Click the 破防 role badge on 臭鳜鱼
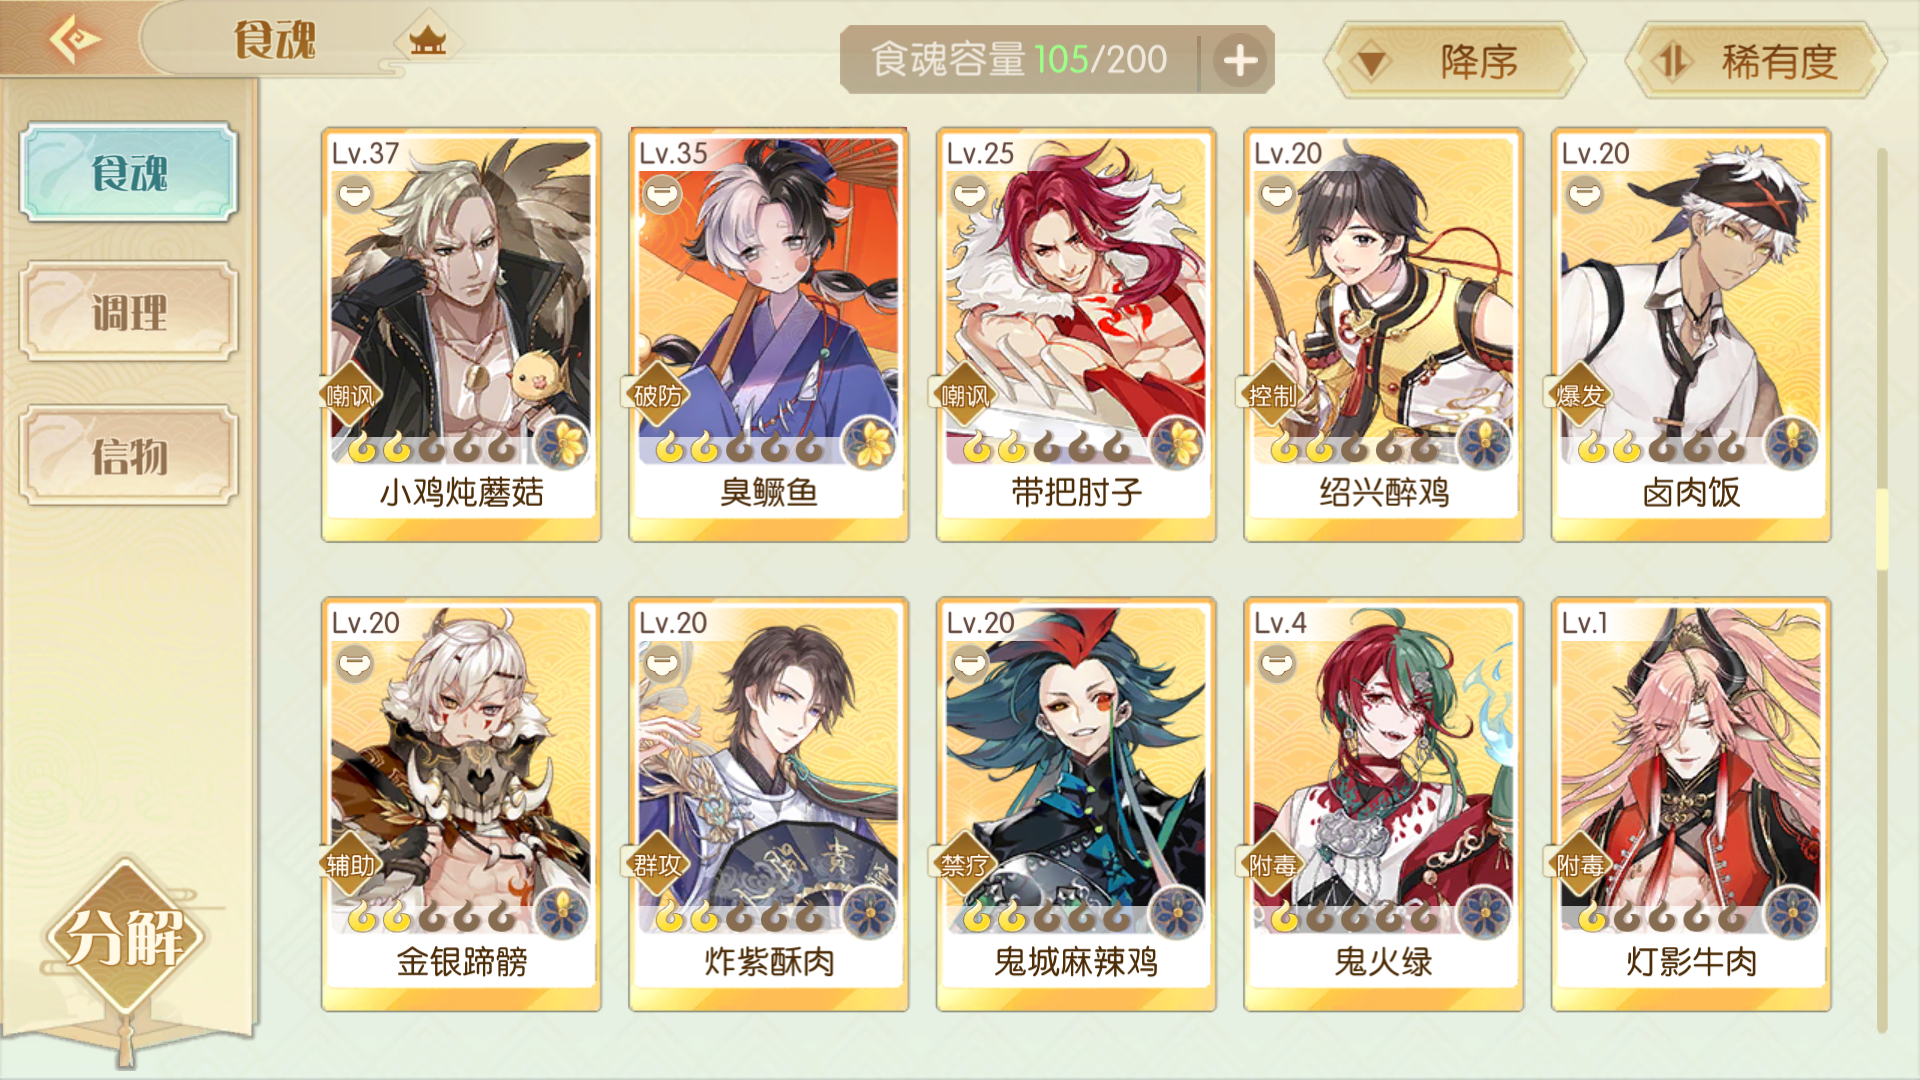Image resolution: width=1920 pixels, height=1080 pixels. point(657,396)
